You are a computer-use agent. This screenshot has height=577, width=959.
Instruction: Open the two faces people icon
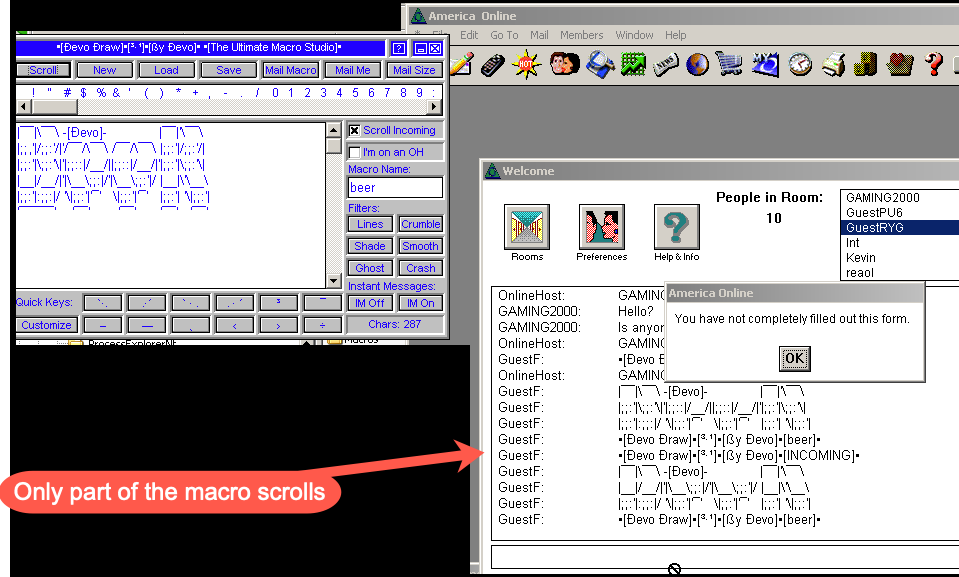click(564, 64)
